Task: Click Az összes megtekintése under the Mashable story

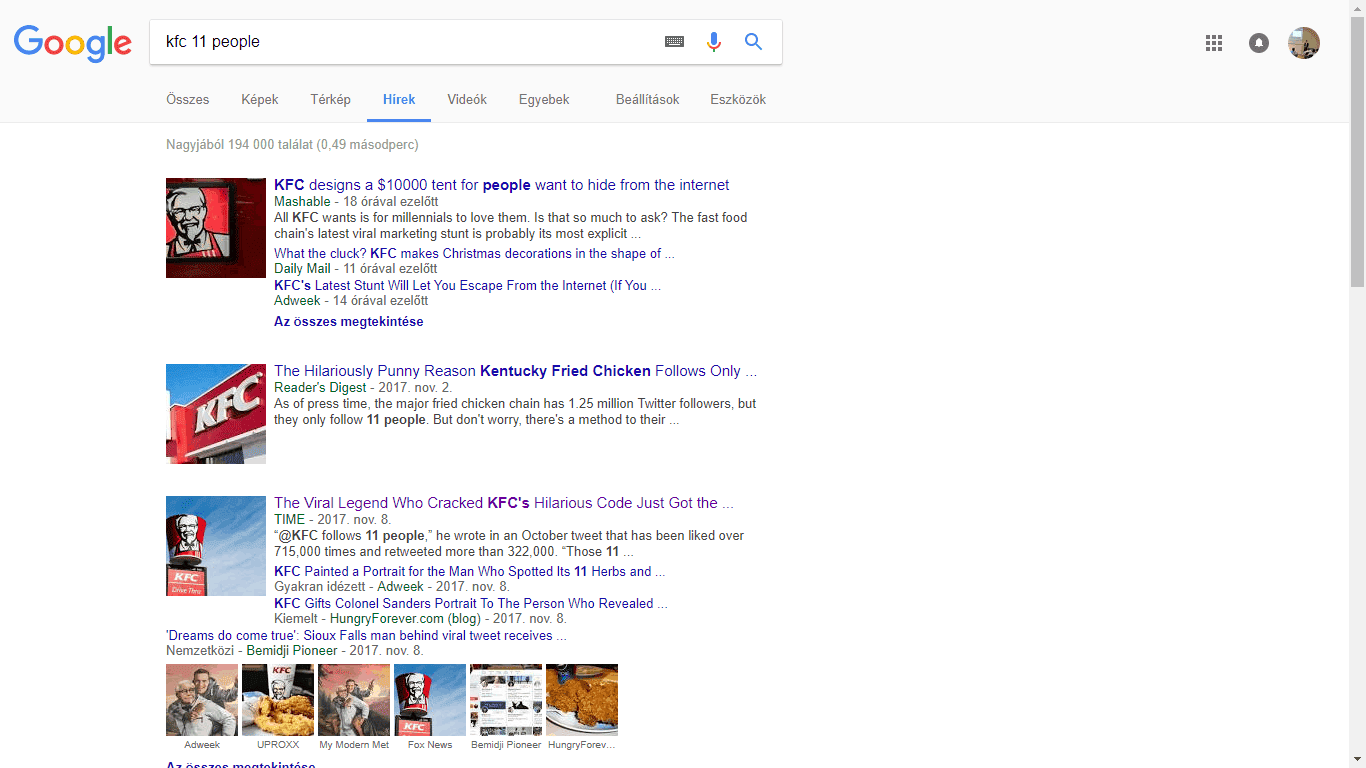Action: click(x=349, y=322)
